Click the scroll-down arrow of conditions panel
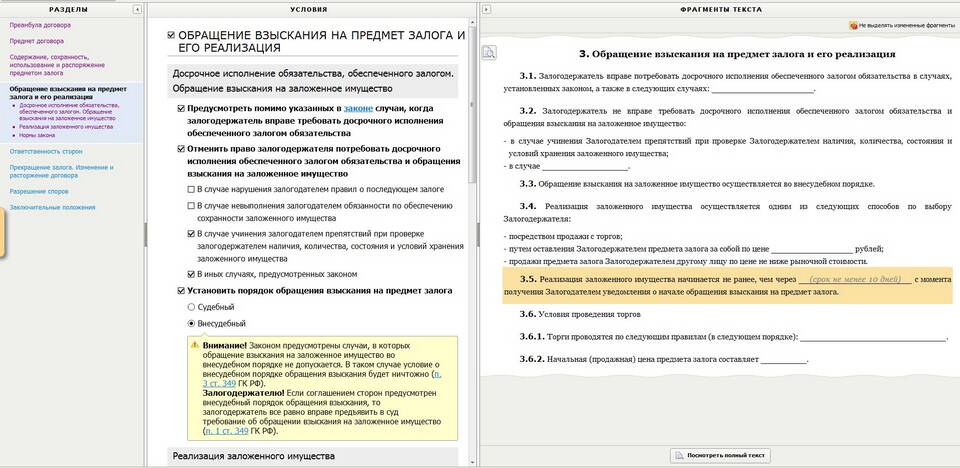 (472, 461)
